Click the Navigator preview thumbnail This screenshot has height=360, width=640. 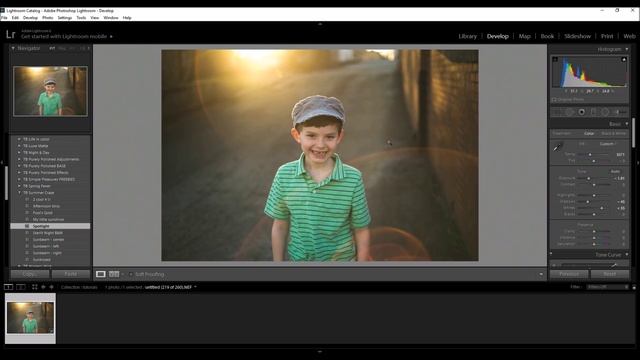[x=50, y=91]
